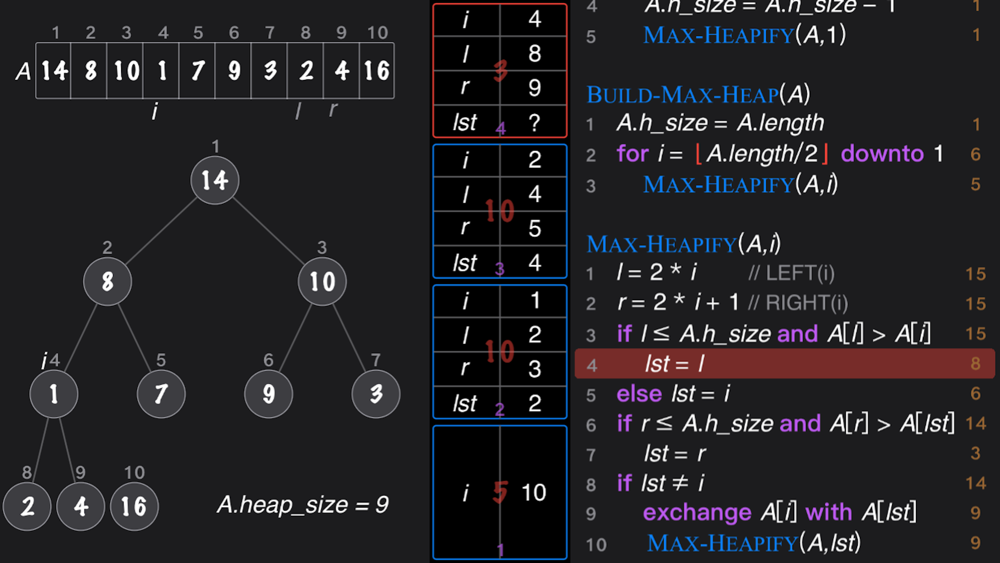The width and height of the screenshot is (1000, 563).
Task: Click the r pointer label beneath the array
Action: (x=333, y=110)
